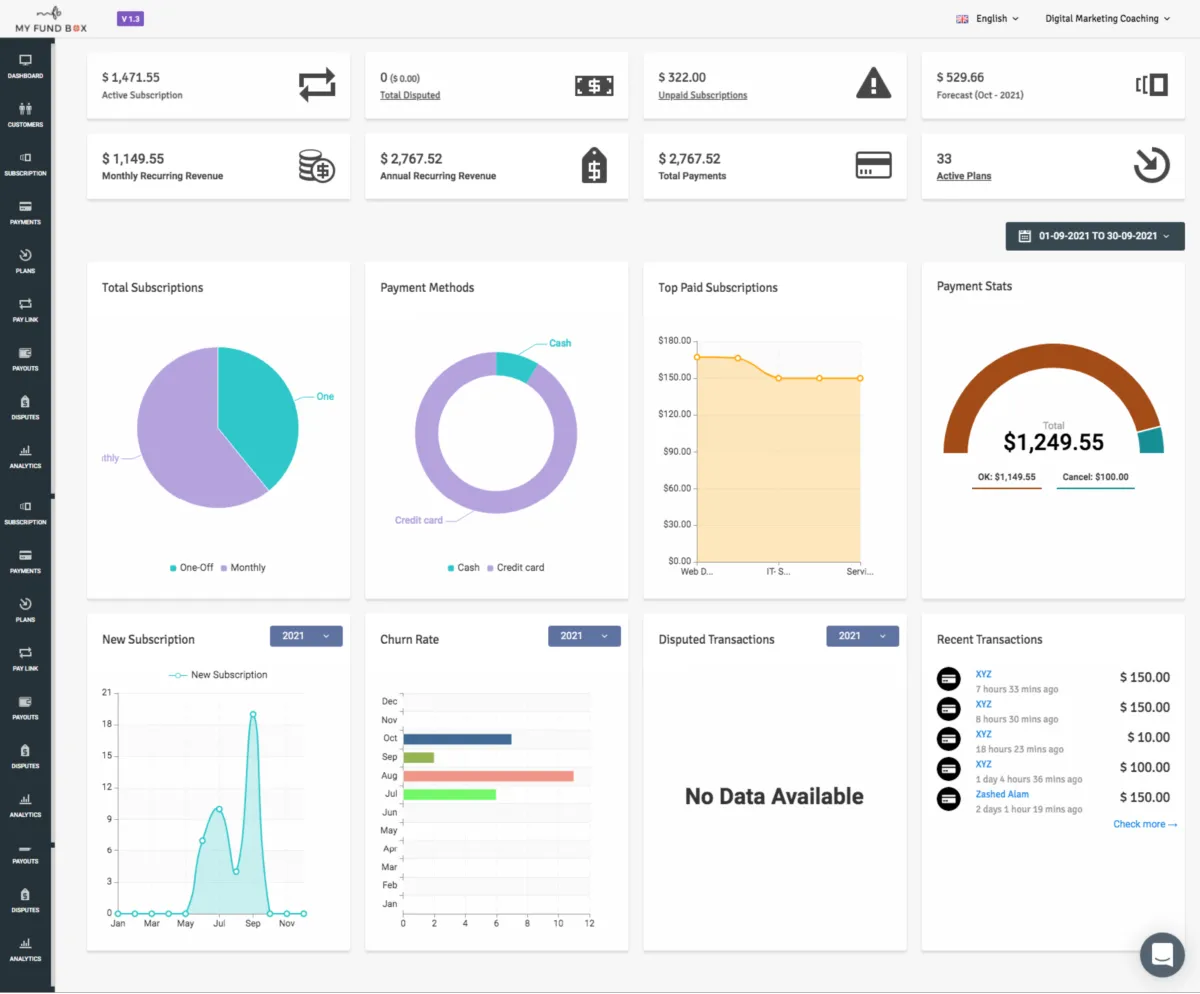Click card icon for 1 day ago transaction
The width and height of the screenshot is (1200, 994).
click(948, 769)
